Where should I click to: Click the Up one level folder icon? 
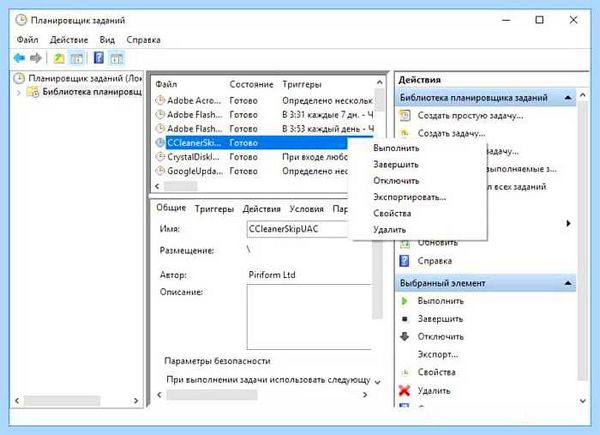point(59,58)
